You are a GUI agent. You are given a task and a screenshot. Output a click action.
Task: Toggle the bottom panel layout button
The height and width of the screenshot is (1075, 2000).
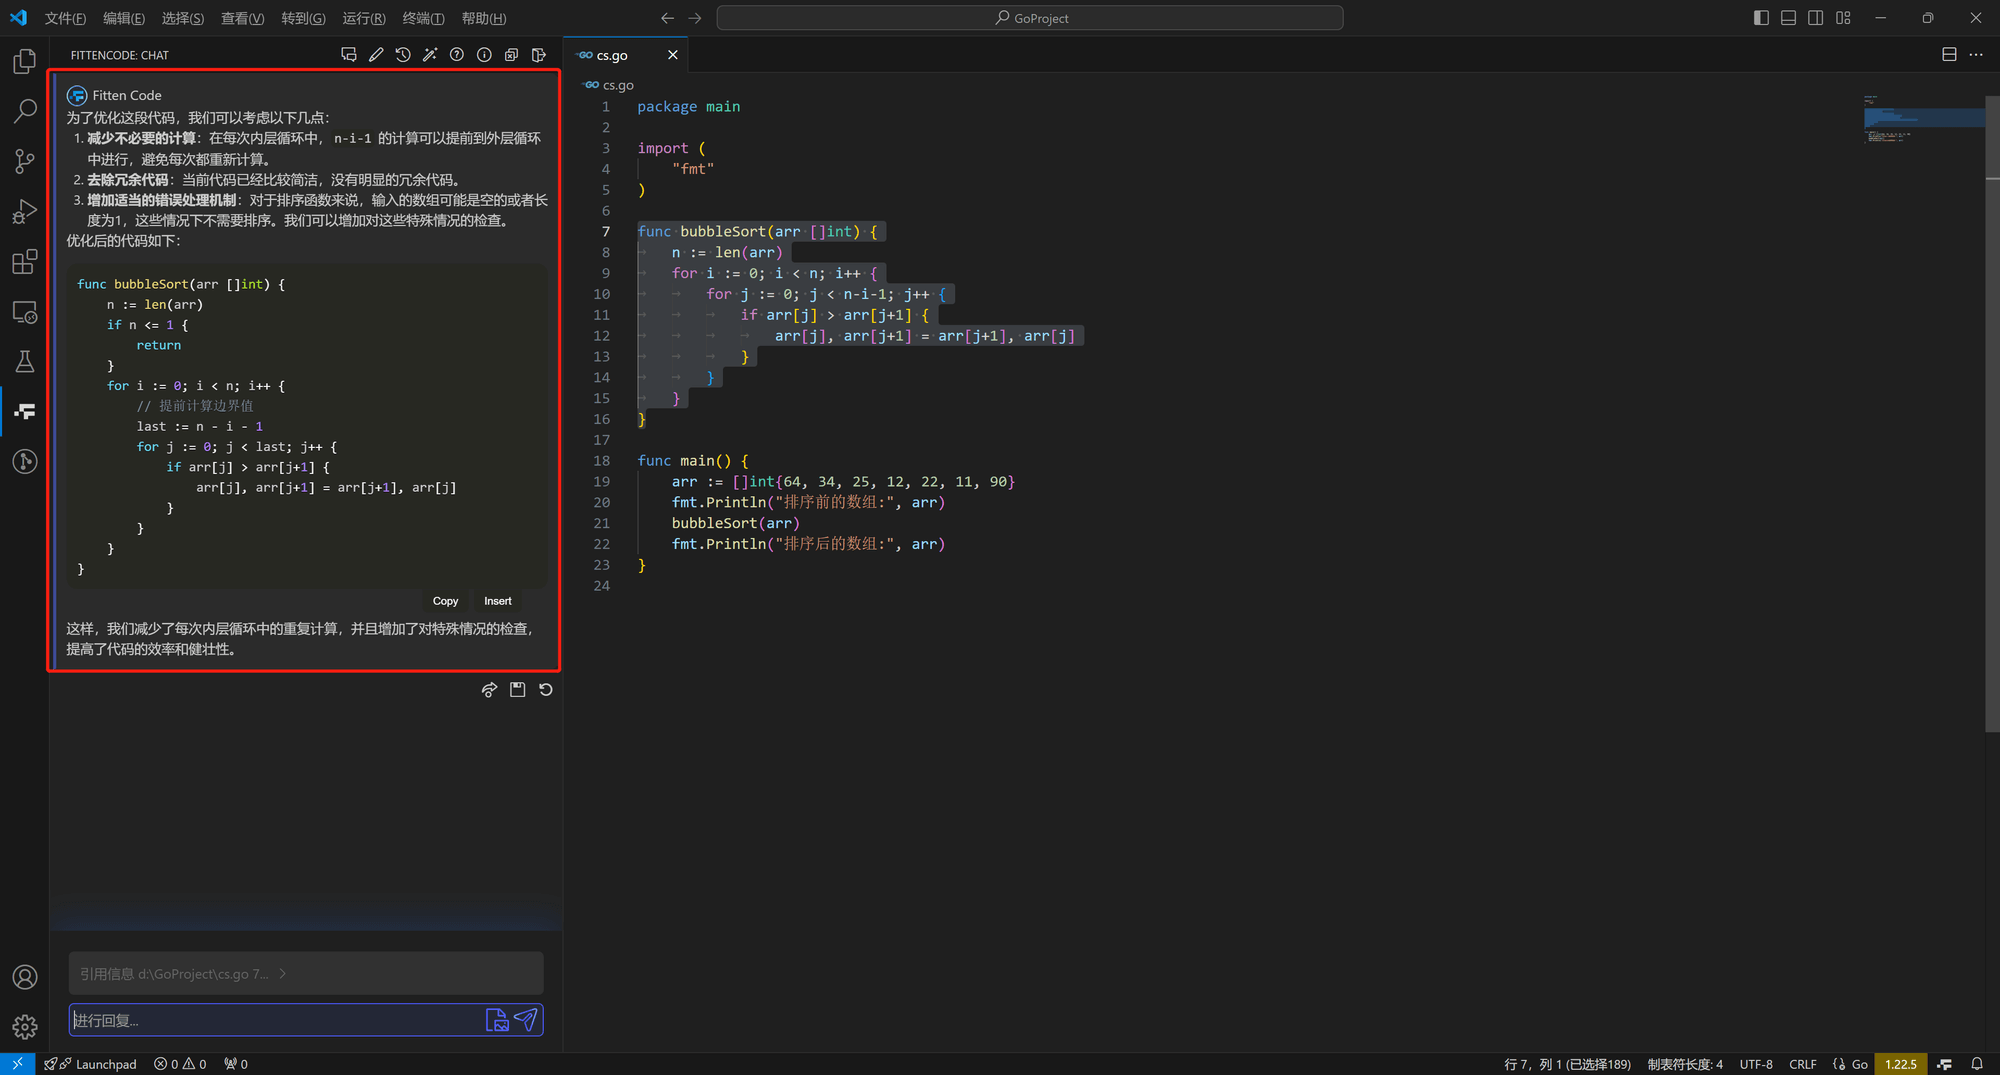click(1788, 18)
